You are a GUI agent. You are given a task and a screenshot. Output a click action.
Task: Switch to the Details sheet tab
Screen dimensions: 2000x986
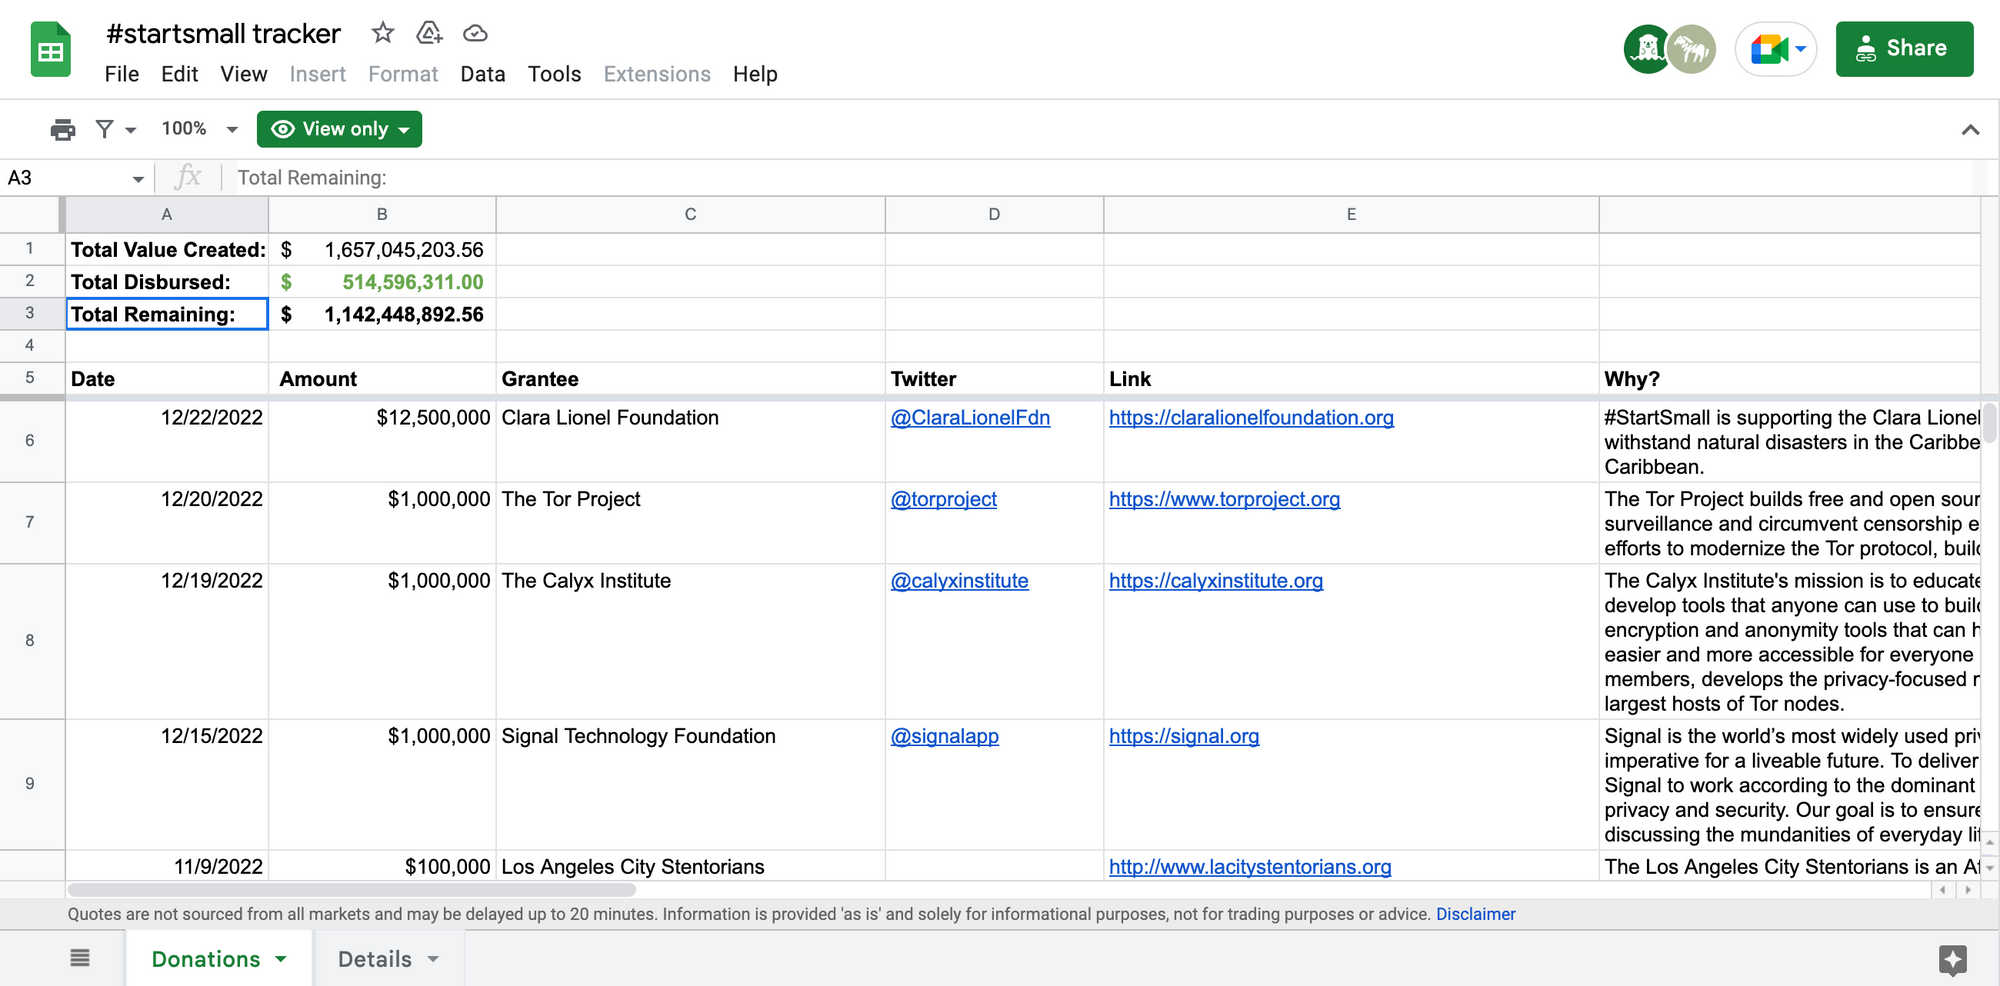(x=375, y=959)
